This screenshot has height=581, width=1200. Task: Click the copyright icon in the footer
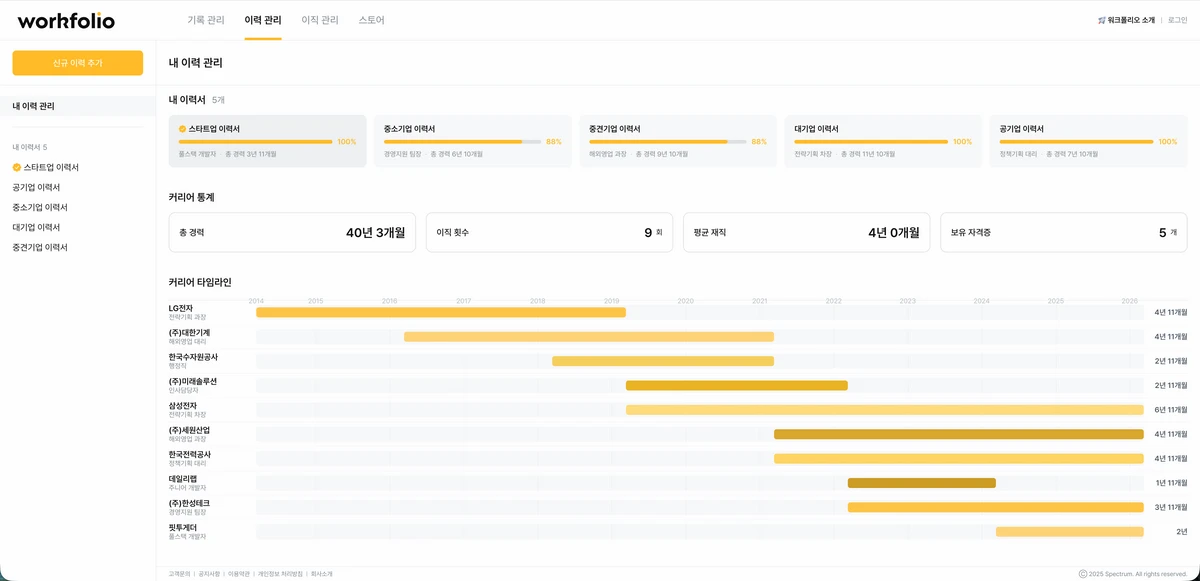point(1083,574)
